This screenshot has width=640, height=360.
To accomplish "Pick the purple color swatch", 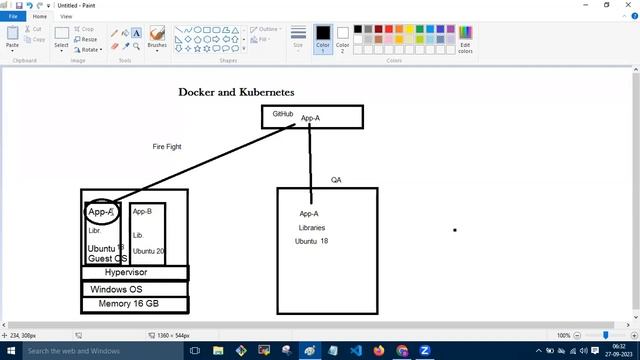I will (x=451, y=29).
